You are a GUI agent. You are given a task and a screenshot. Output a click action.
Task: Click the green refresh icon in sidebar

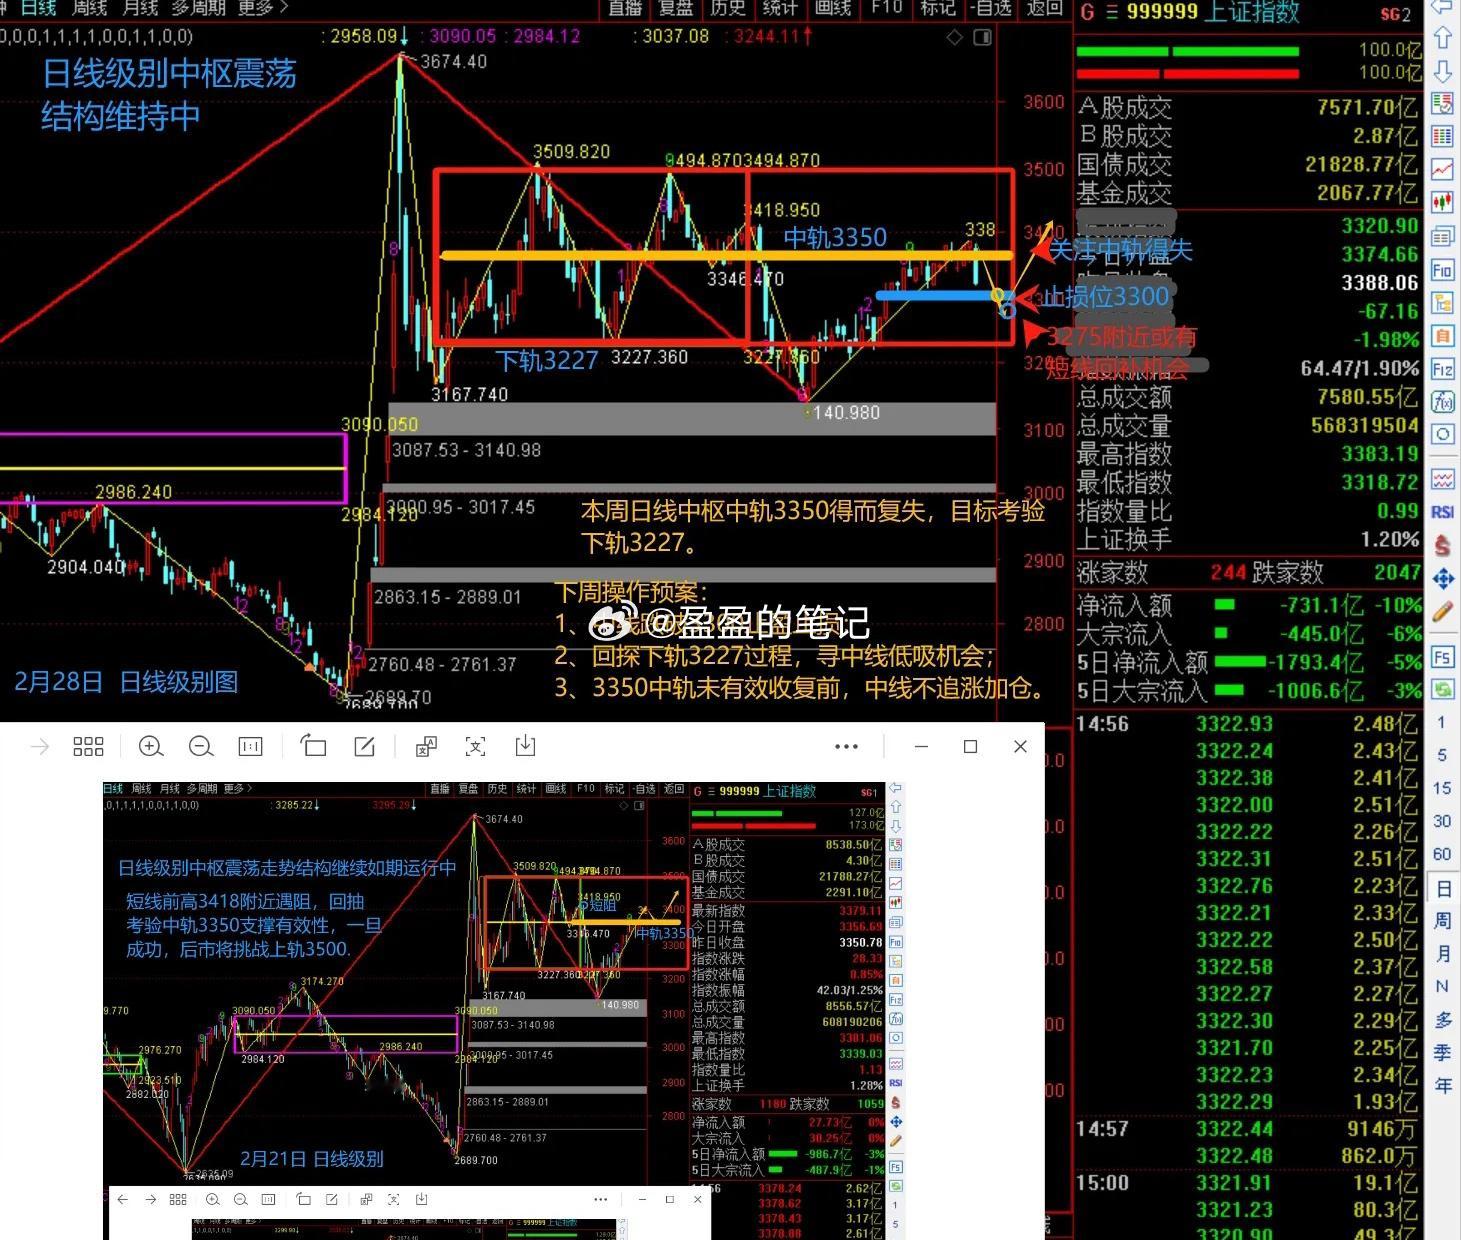[1442, 689]
